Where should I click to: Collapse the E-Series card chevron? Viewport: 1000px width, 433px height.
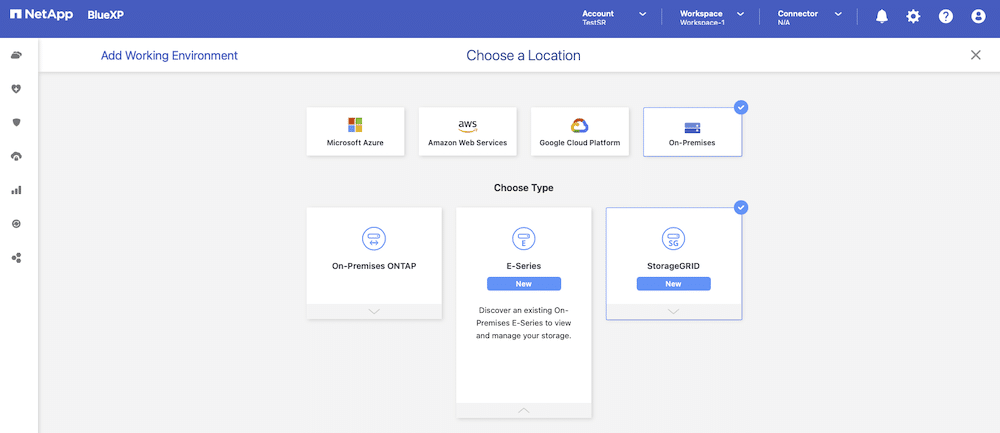pyautogui.click(x=524, y=411)
